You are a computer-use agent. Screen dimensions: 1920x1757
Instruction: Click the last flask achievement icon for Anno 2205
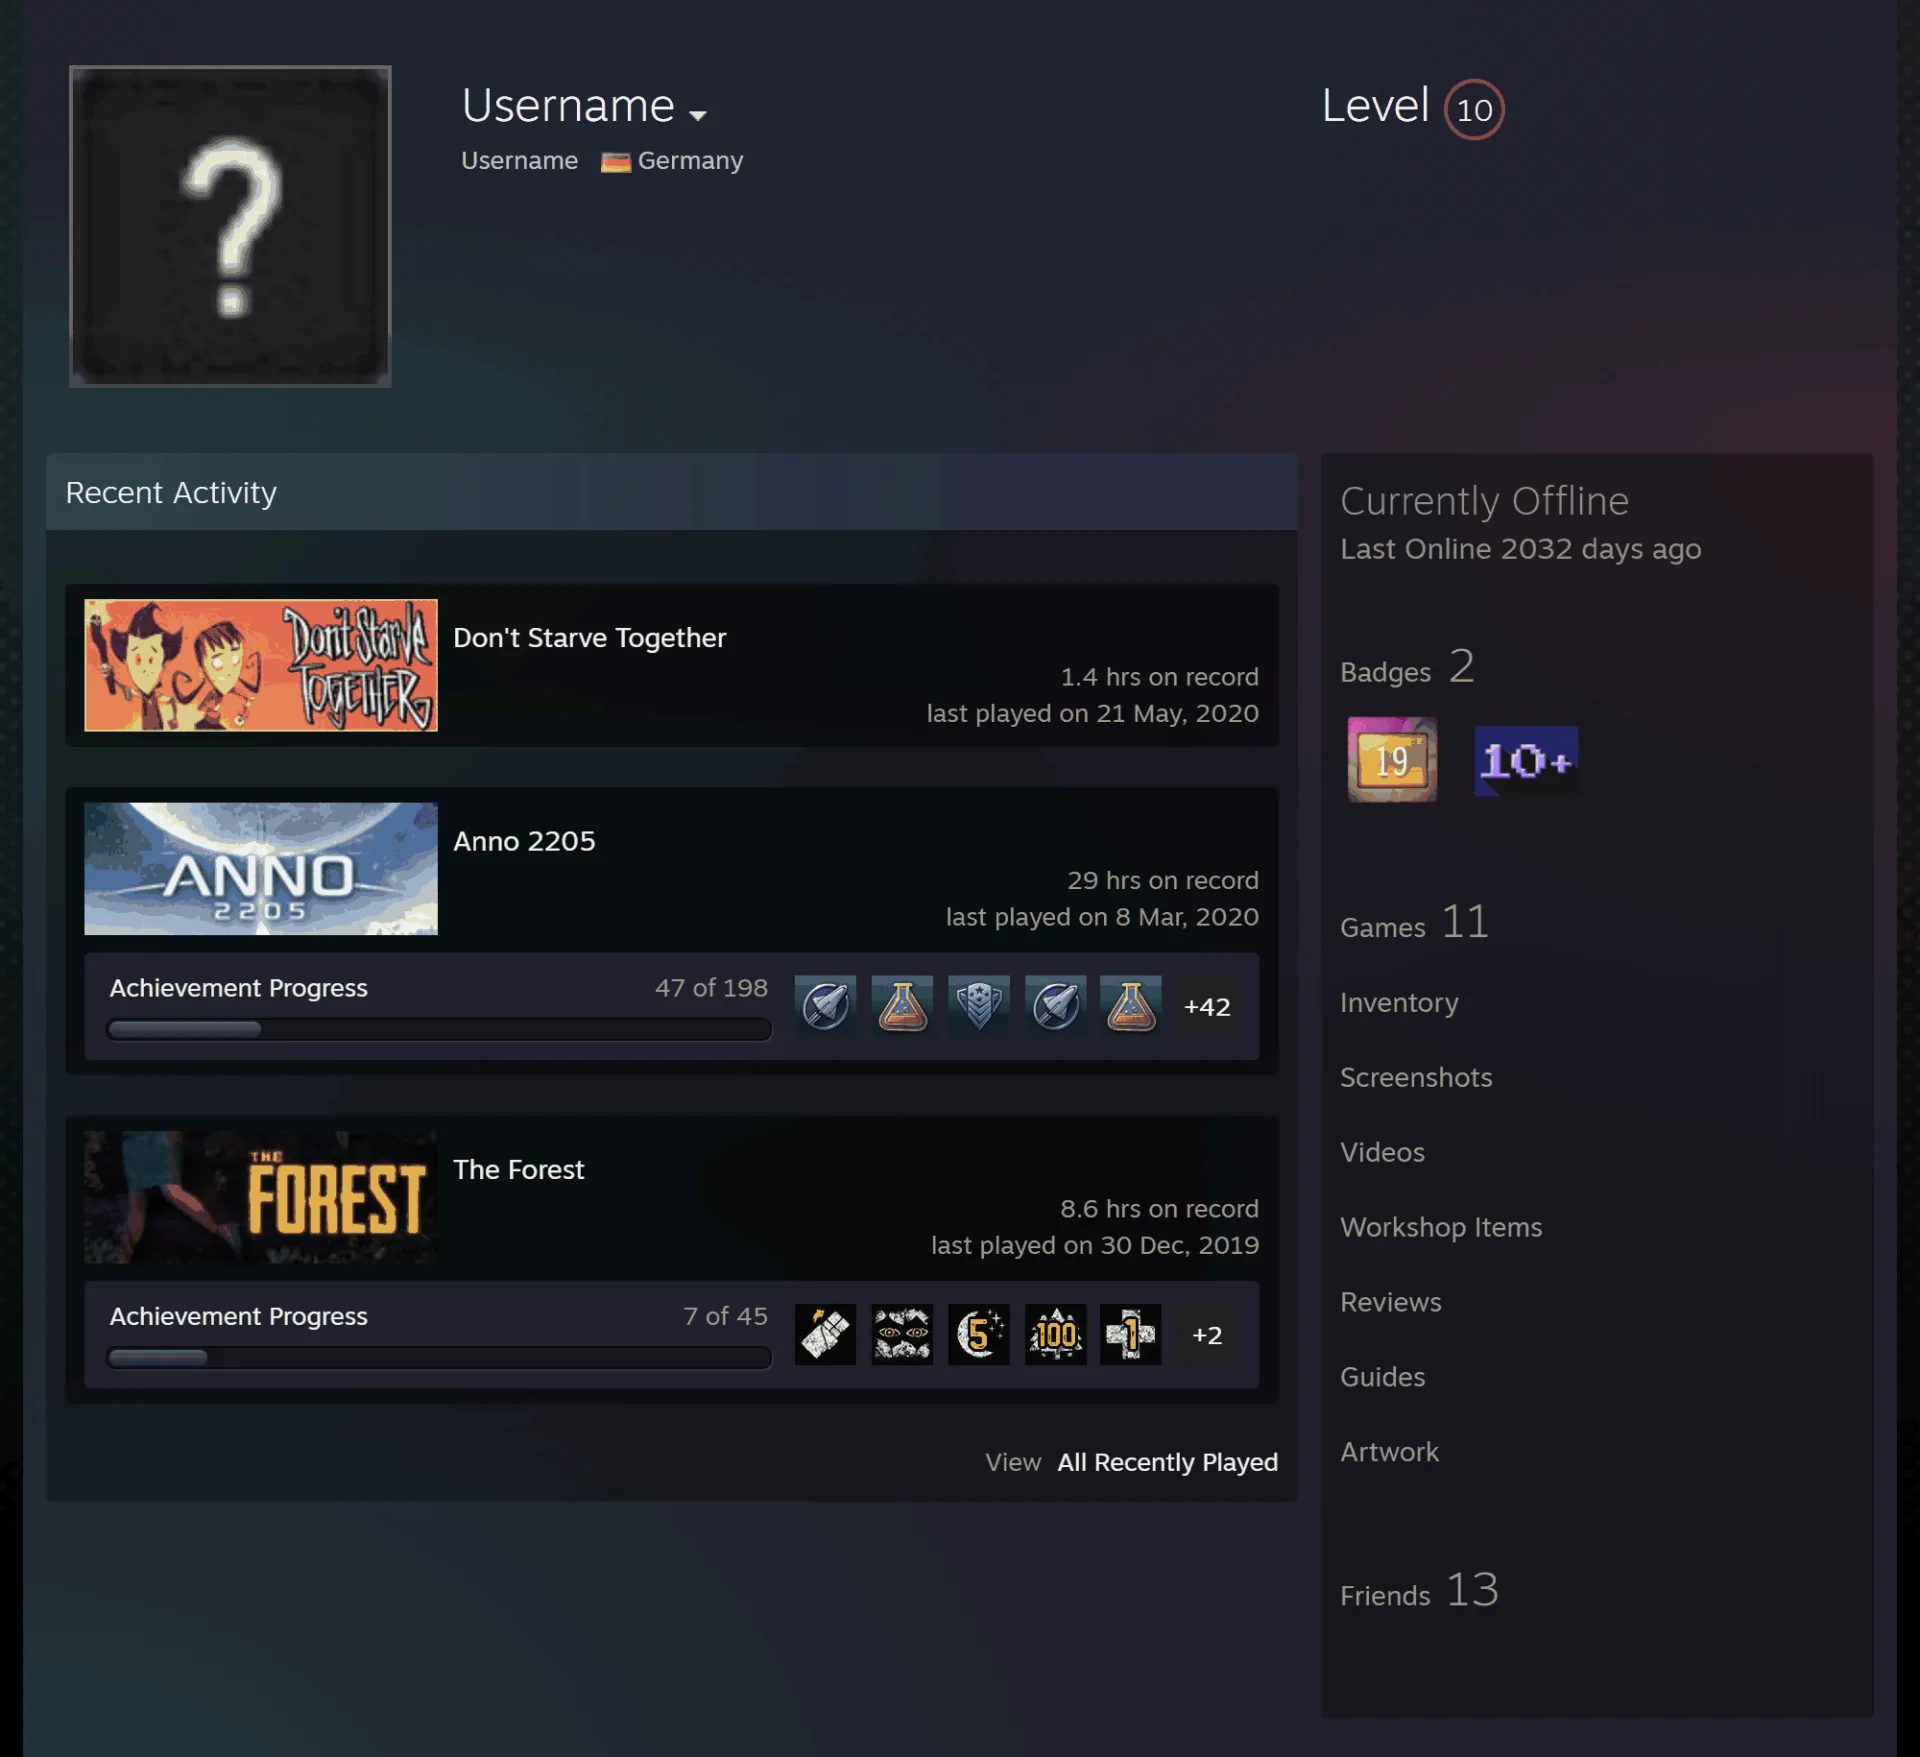[x=1131, y=1006]
